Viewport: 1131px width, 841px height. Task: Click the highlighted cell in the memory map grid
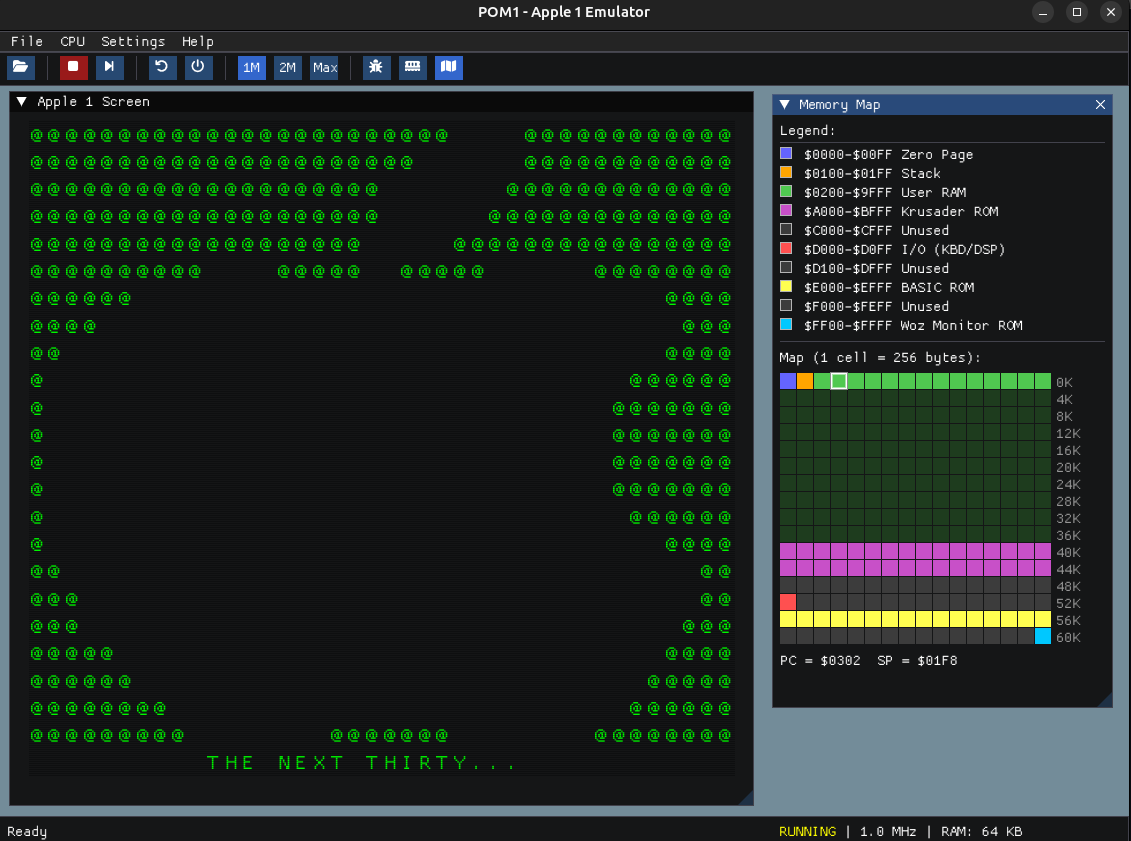839,381
